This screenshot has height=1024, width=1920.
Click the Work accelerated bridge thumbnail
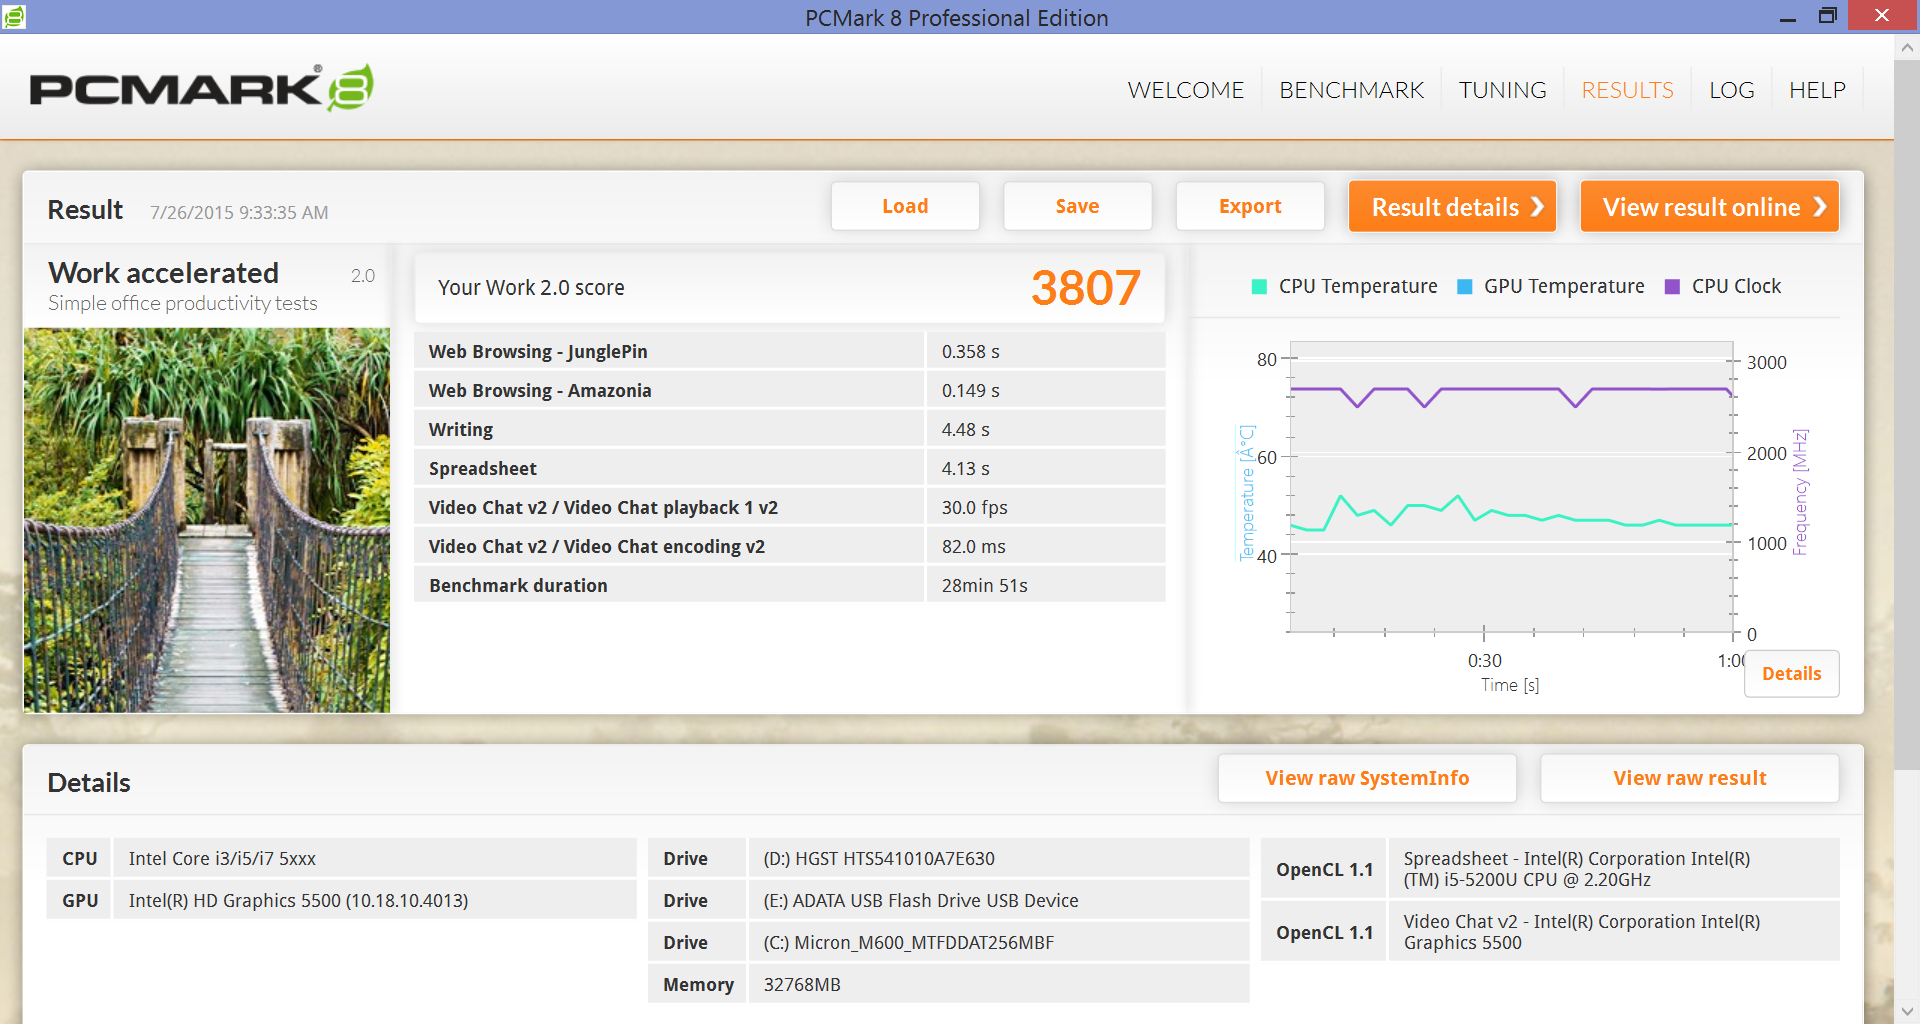207,520
